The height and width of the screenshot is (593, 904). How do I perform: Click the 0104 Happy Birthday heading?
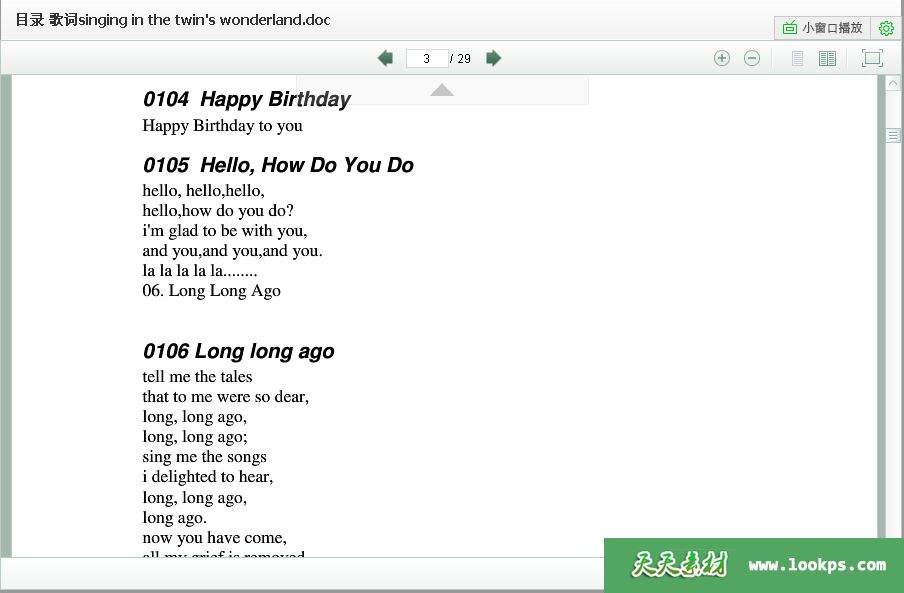pos(246,99)
